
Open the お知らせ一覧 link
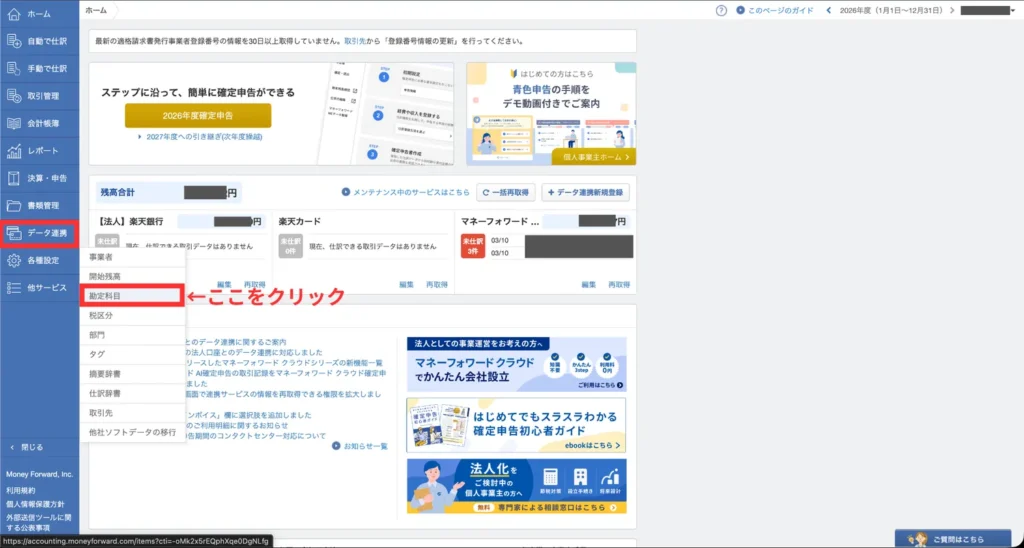[360, 446]
